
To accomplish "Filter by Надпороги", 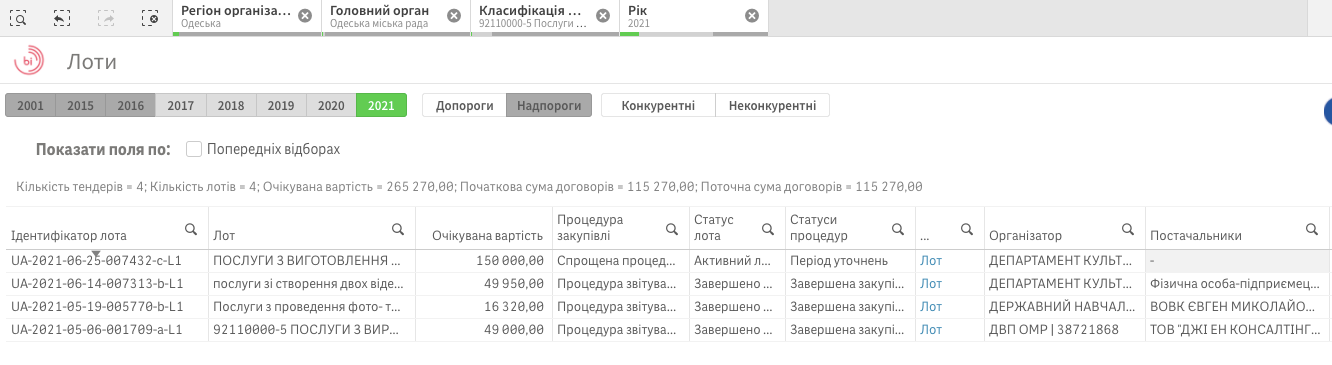I will point(549,105).
